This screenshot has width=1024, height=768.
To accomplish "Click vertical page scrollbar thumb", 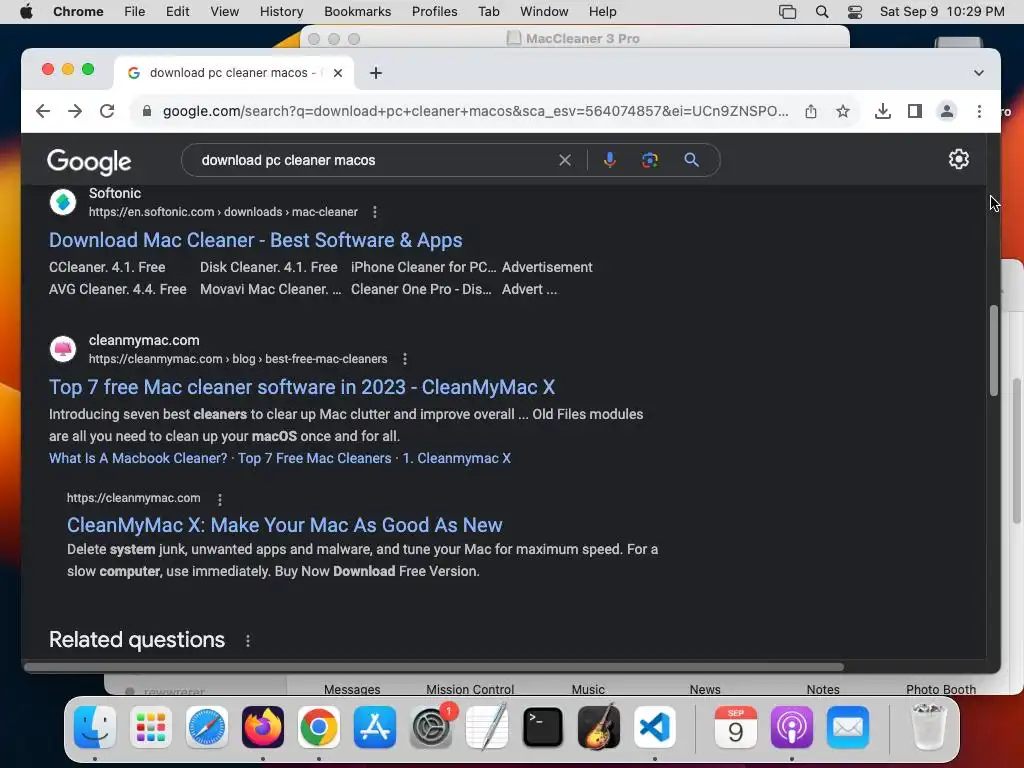I will 993,350.
